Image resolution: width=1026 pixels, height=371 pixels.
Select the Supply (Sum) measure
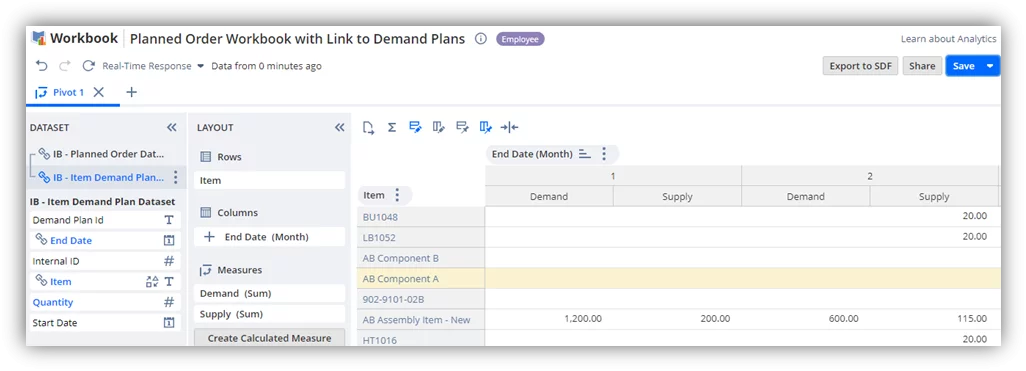(270, 314)
